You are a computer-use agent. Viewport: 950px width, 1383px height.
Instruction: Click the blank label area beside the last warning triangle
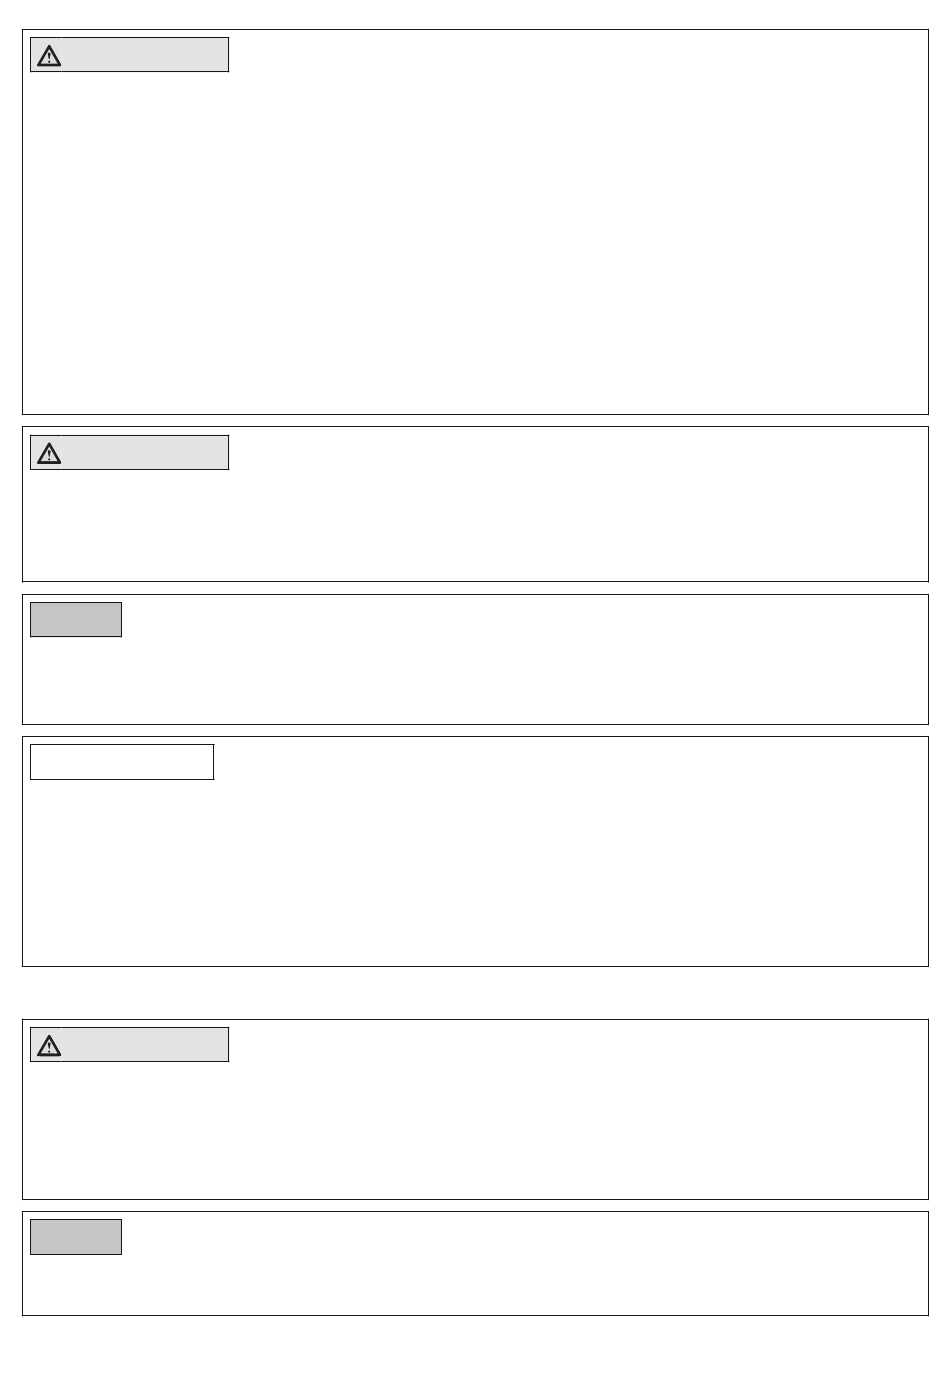146,1045
